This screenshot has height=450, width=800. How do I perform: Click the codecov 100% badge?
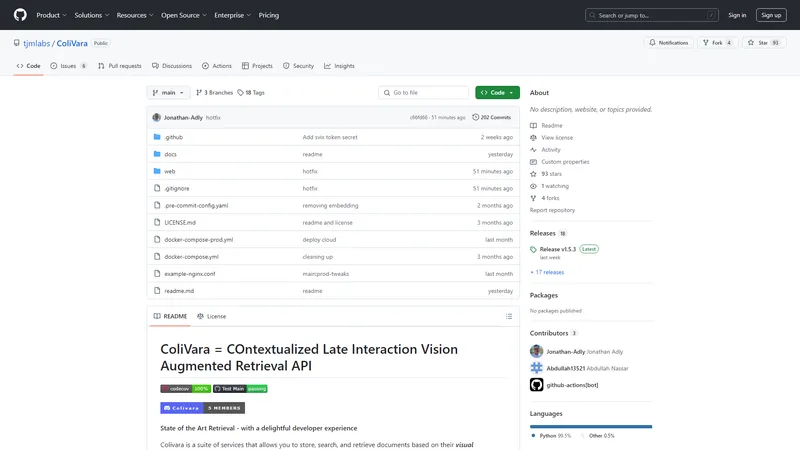pos(186,389)
